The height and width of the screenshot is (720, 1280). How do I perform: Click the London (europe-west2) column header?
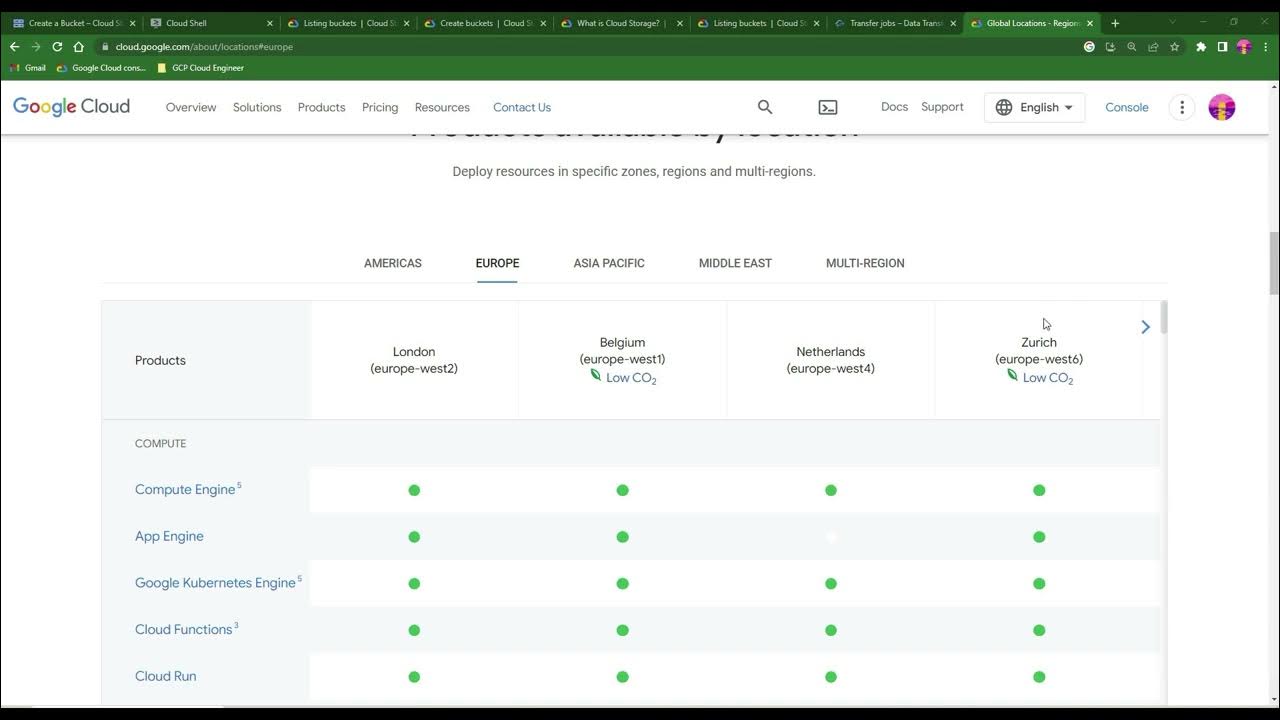click(414, 360)
